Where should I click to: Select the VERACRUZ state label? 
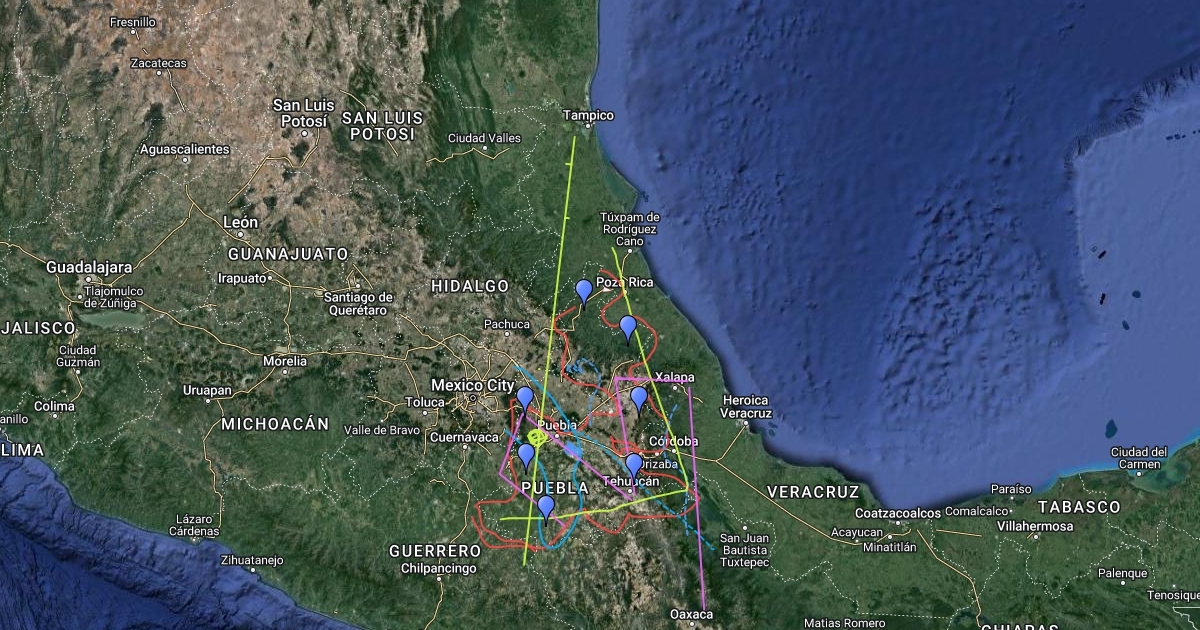(x=813, y=492)
